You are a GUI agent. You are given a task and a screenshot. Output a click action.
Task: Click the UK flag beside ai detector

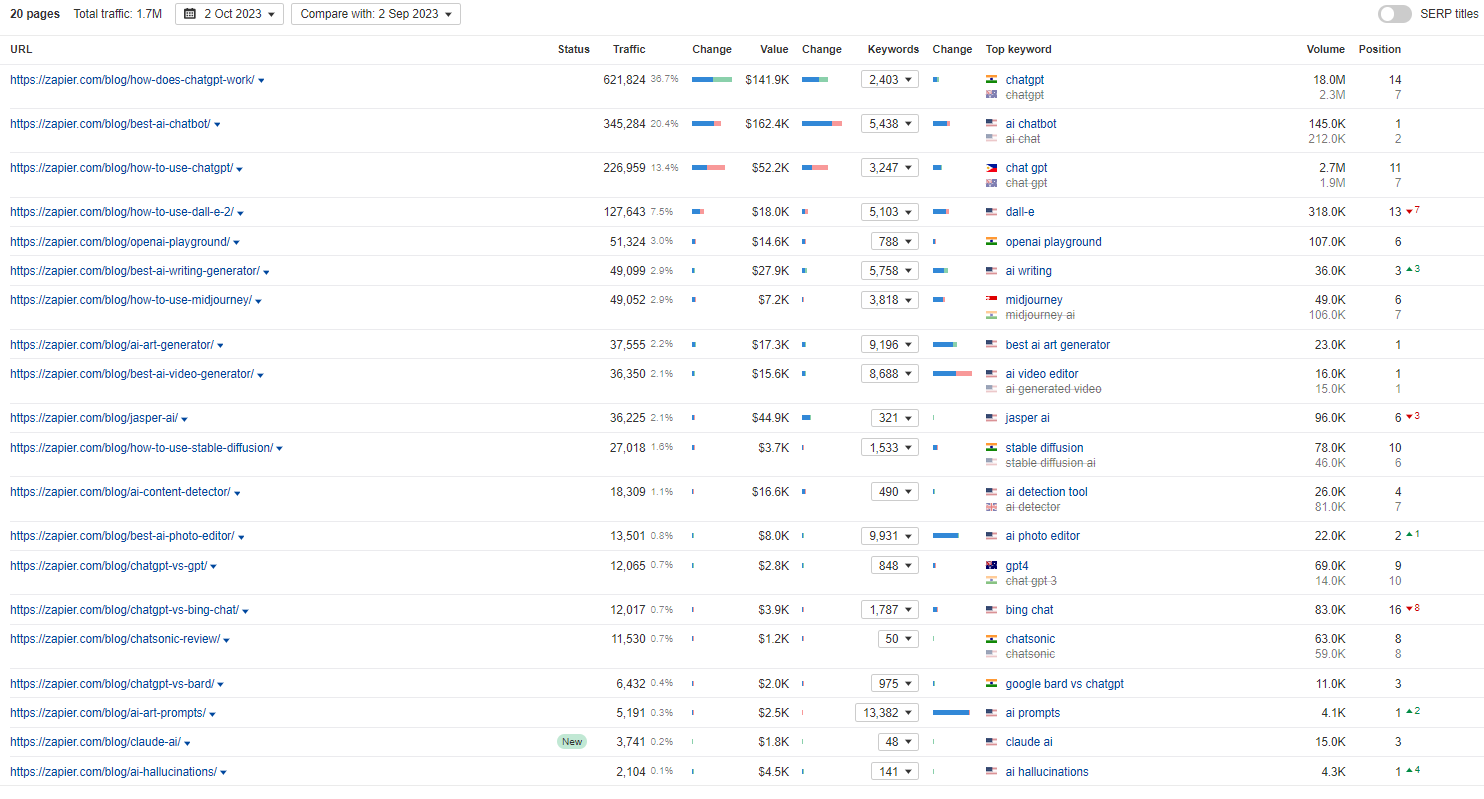coord(991,507)
